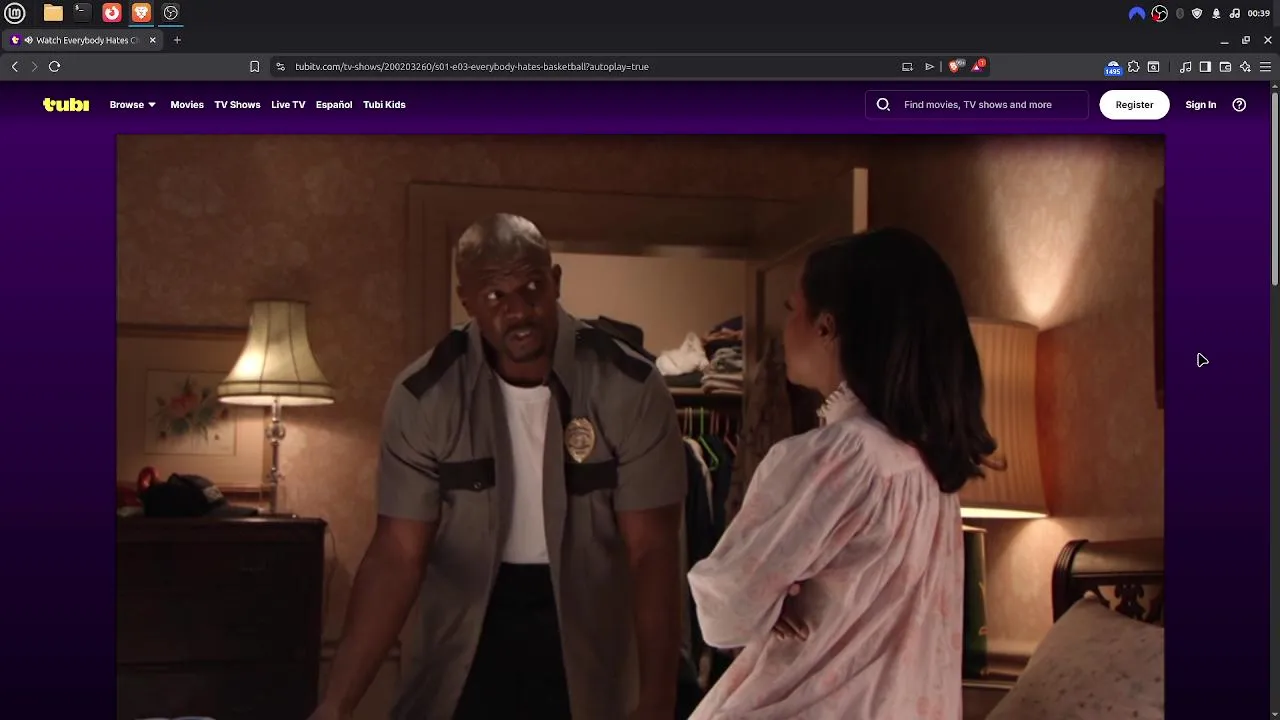This screenshot has height=720, width=1280.
Task: Open OBS Studio from the panel
Action: click(x=171, y=13)
